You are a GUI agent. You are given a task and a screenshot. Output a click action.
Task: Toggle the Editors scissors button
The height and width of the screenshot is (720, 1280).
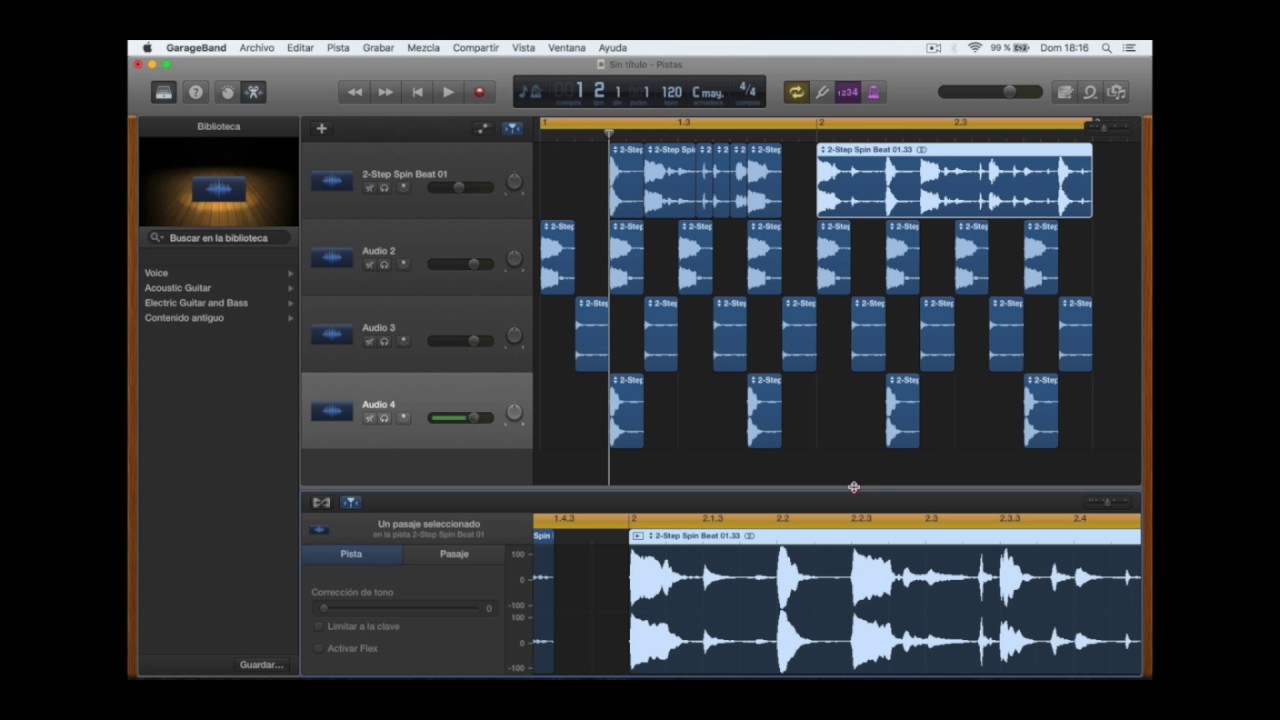pyautogui.click(x=253, y=92)
